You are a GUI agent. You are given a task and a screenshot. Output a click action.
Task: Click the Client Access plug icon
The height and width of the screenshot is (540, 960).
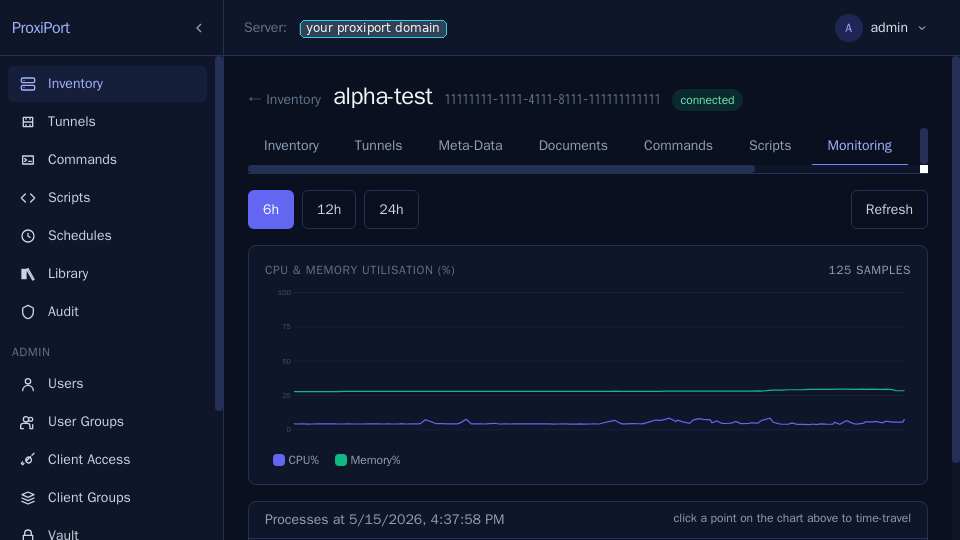28,460
